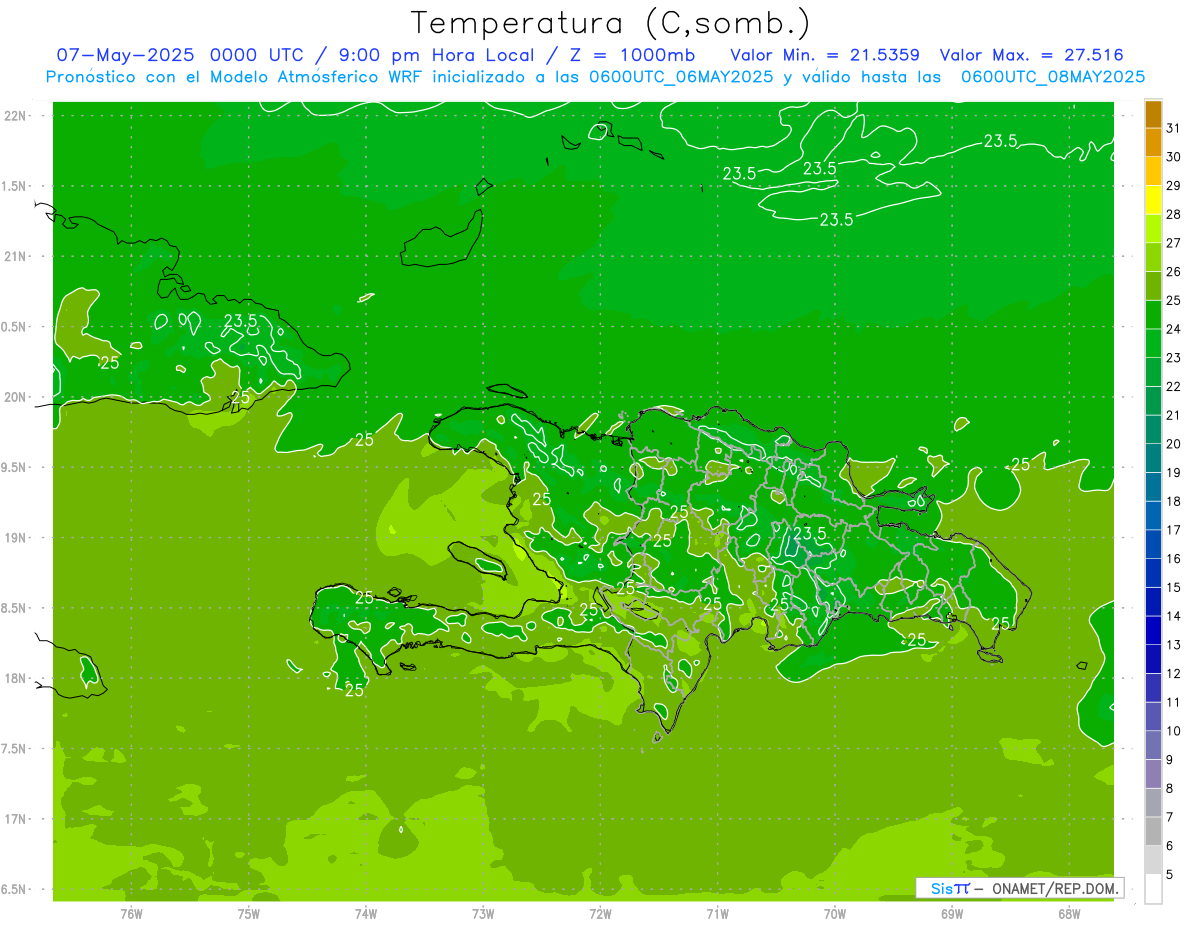Click the '20N' latitude axis label
The height and width of the screenshot is (927, 1200).
(x=15, y=397)
